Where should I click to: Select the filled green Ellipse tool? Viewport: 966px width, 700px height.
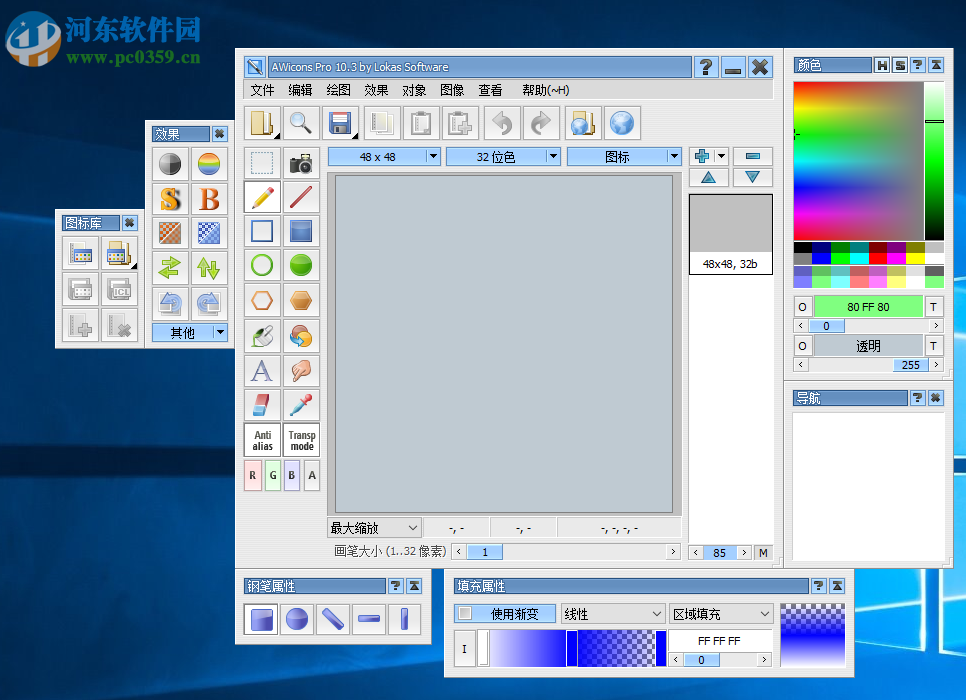[x=301, y=265]
